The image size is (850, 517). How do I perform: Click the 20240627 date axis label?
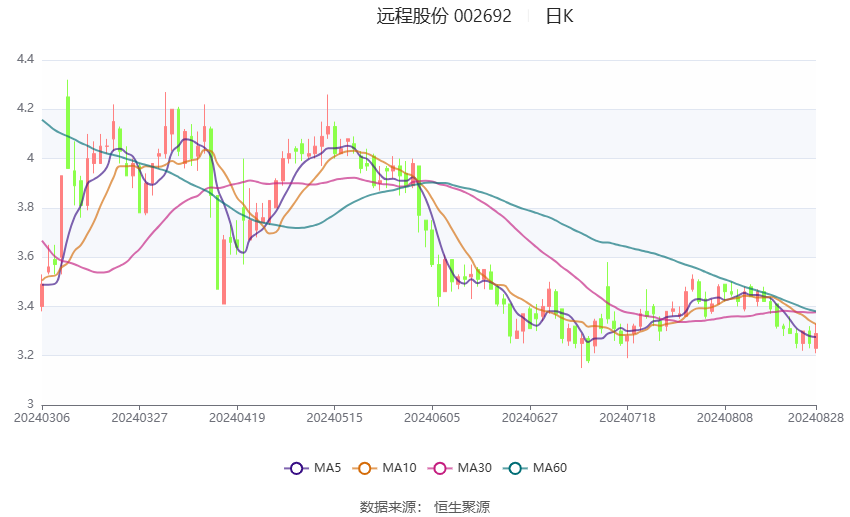(530, 418)
